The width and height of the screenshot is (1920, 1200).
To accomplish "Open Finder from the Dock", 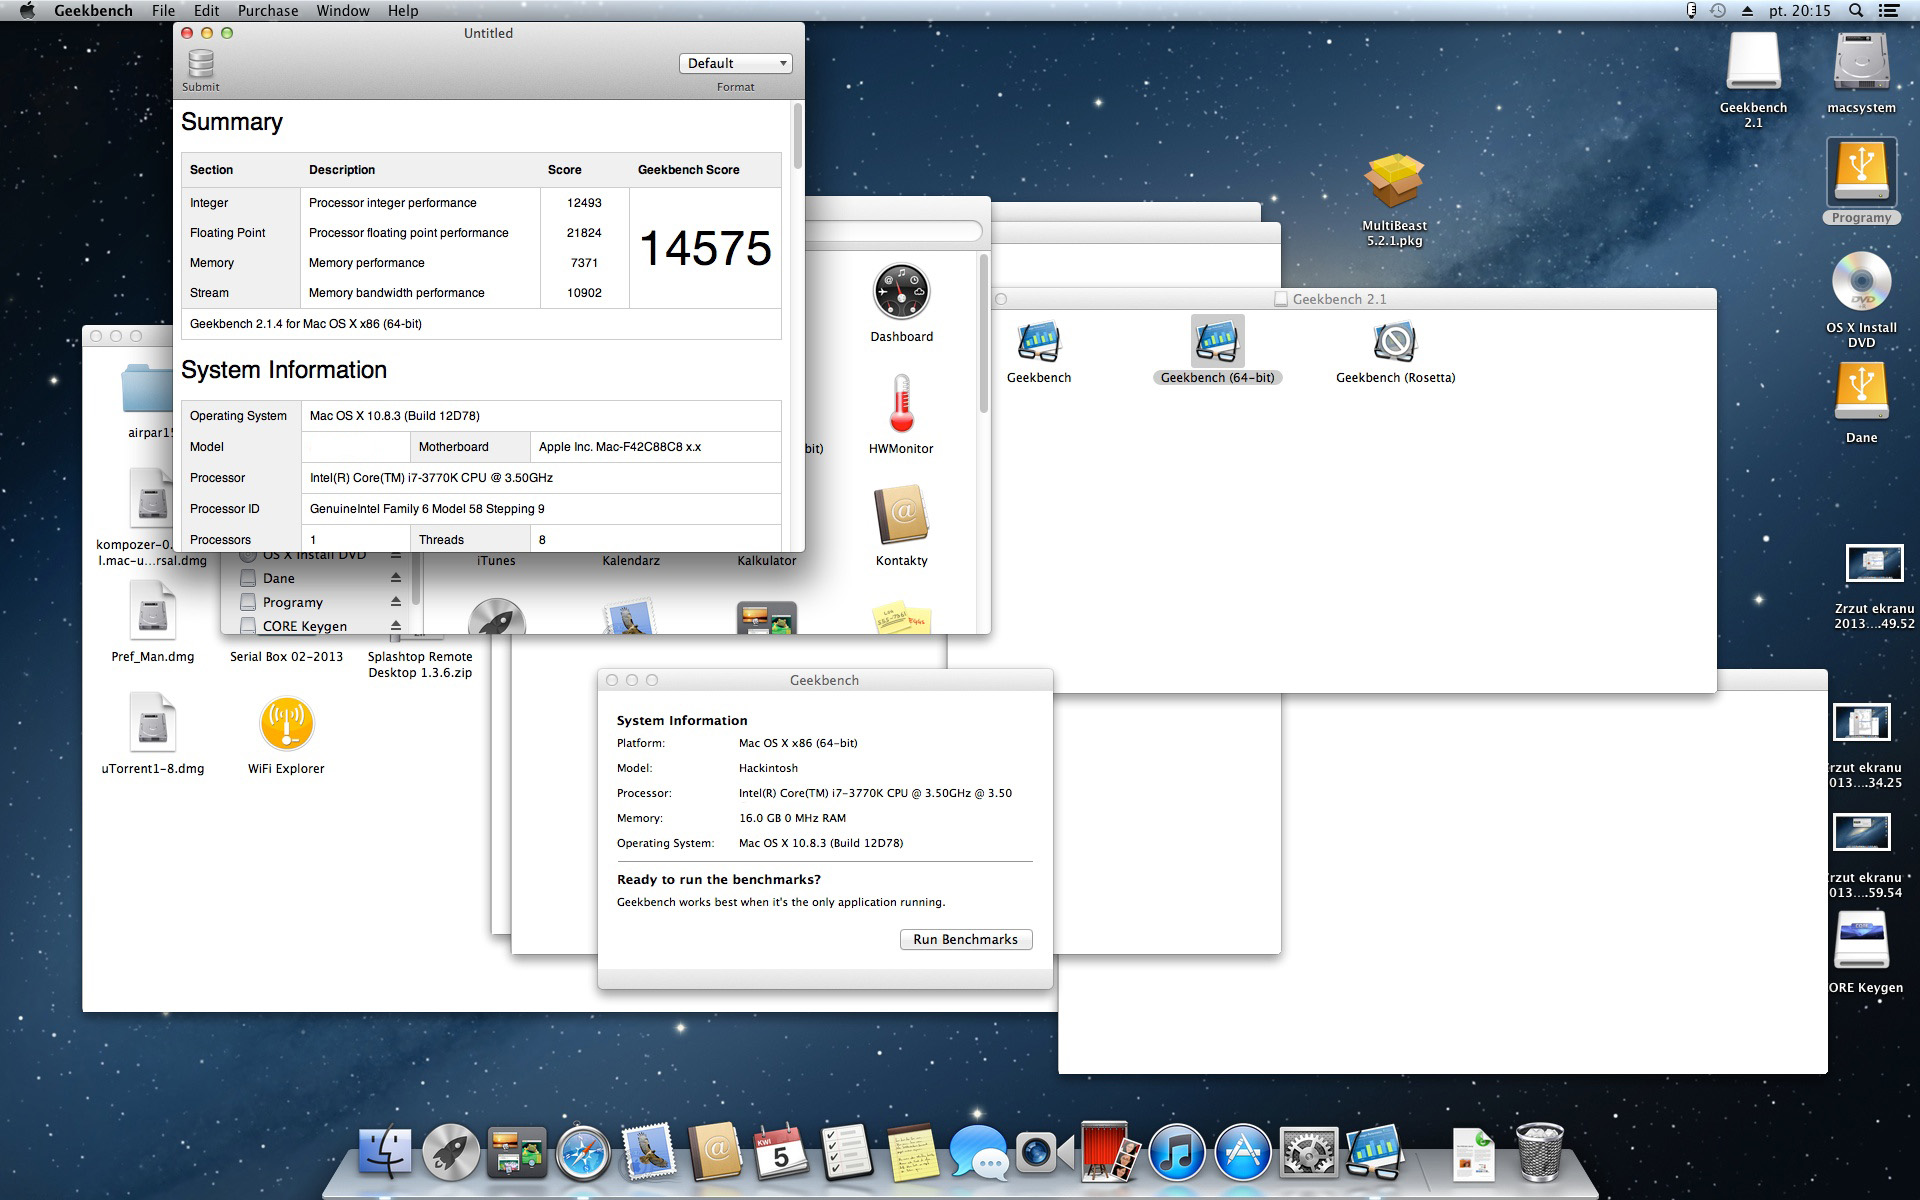I will coord(385,1153).
